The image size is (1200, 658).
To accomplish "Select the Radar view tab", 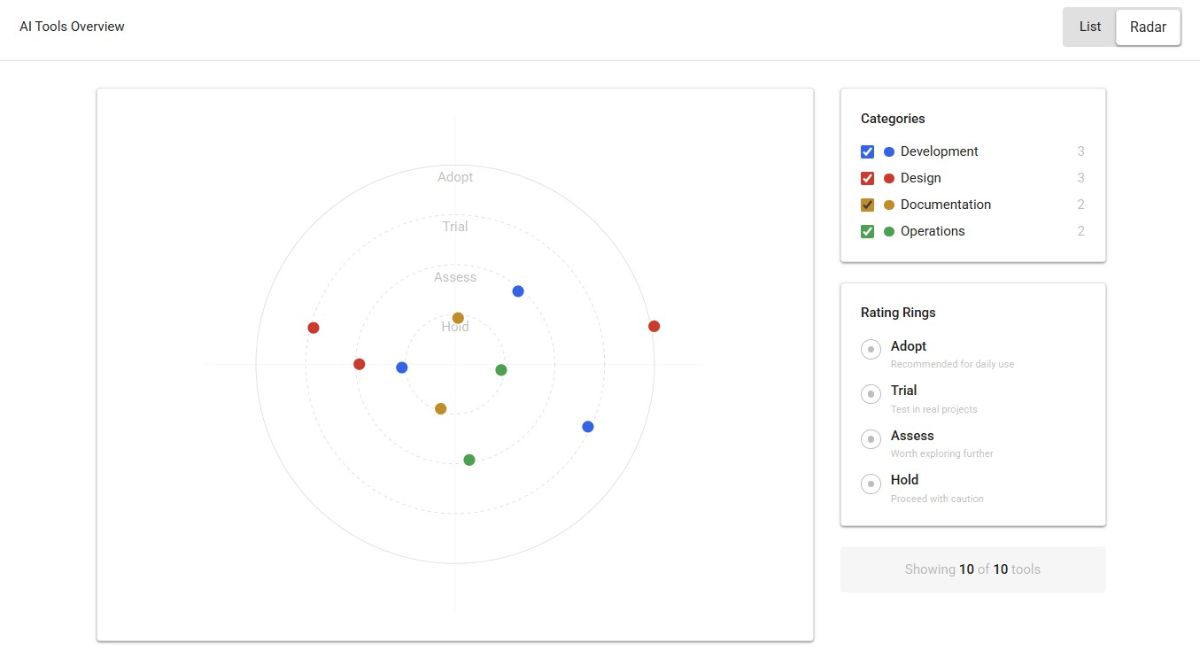I will tap(1148, 27).
